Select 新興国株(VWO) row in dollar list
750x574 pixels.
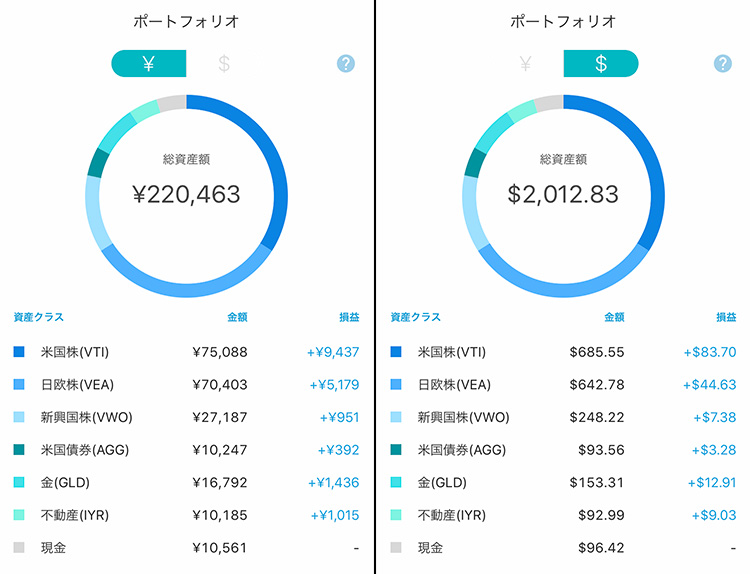click(563, 417)
